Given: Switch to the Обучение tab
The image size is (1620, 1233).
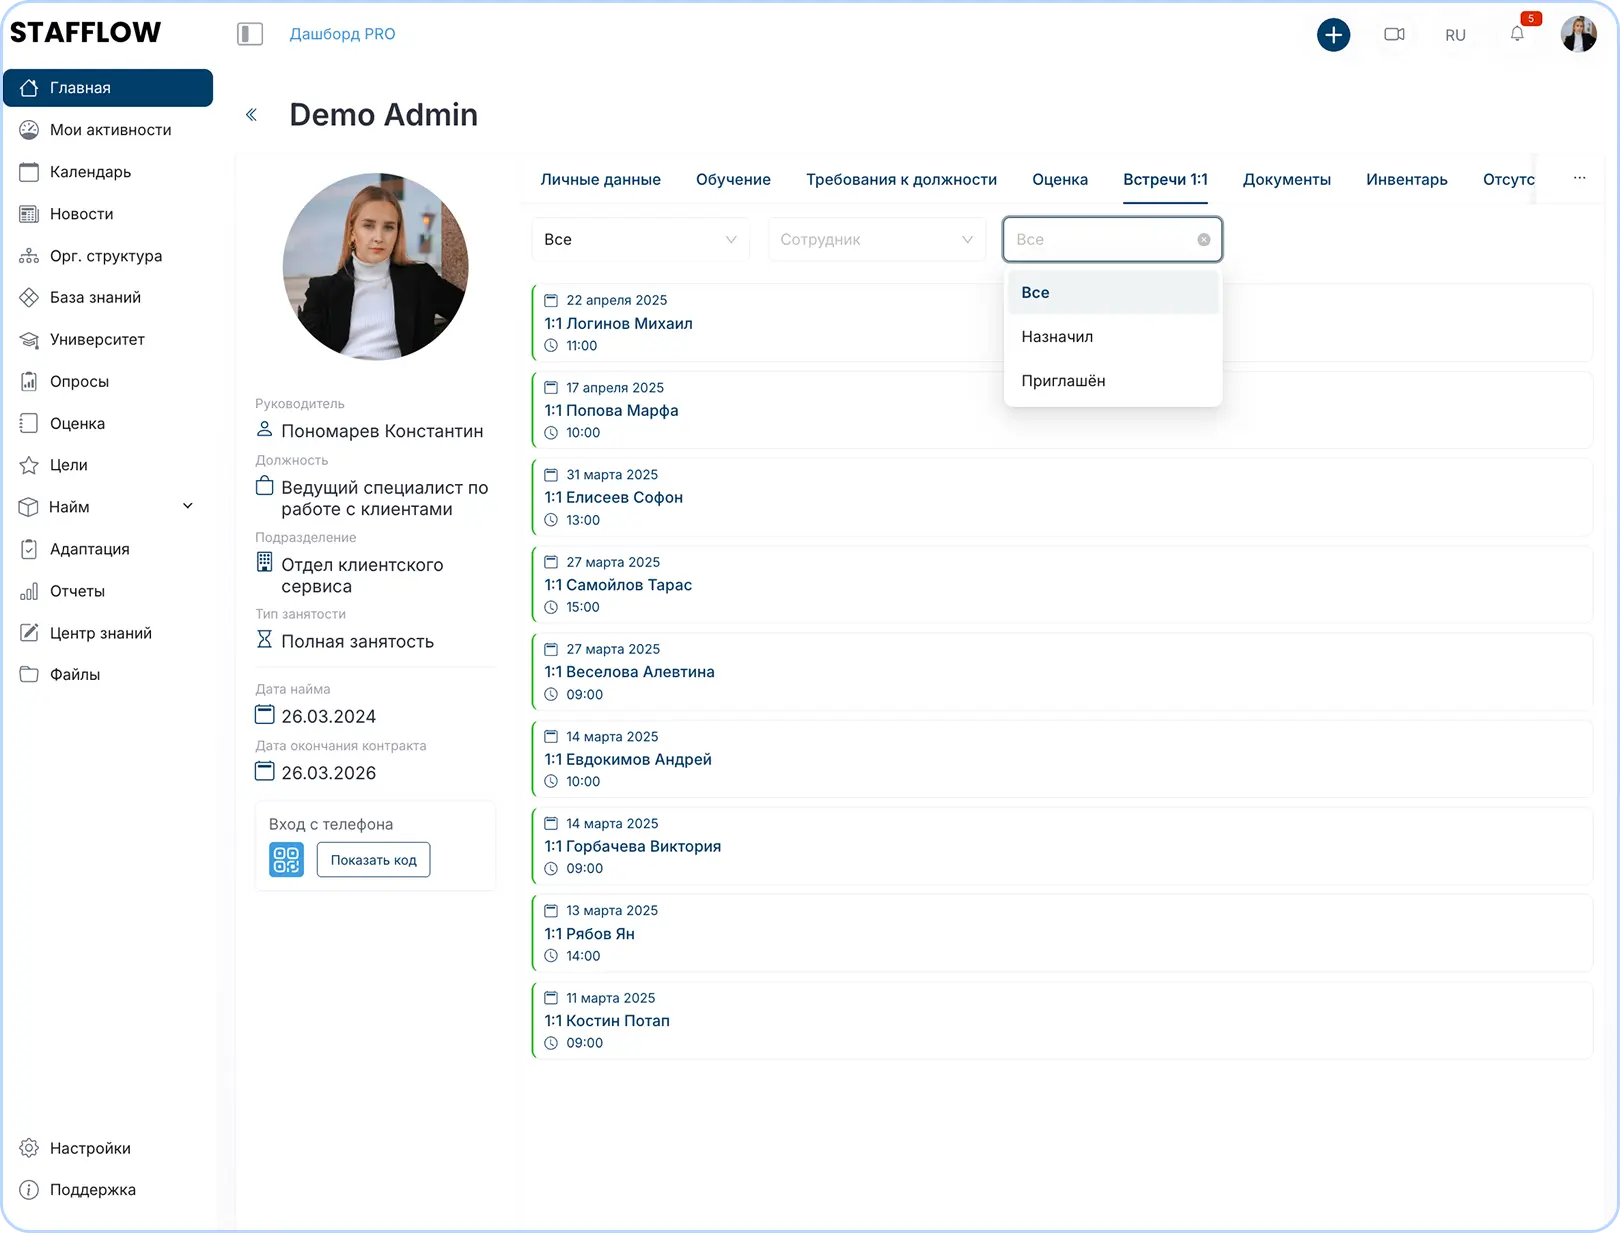Looking at the screenshot, I should point(733,180).
